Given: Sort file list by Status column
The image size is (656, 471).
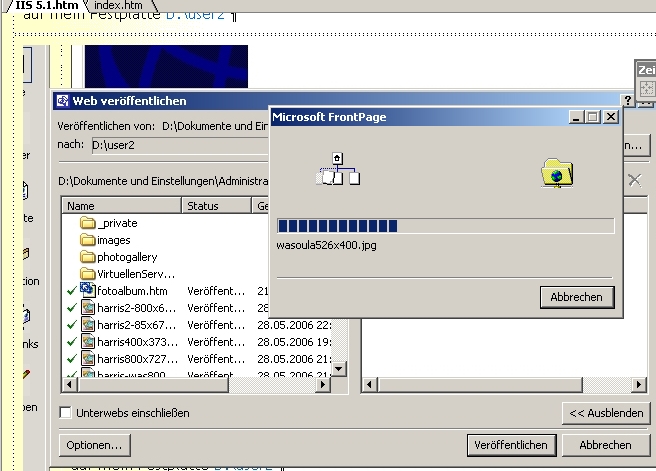Looking at the screenshot, I should pos(215,205).
